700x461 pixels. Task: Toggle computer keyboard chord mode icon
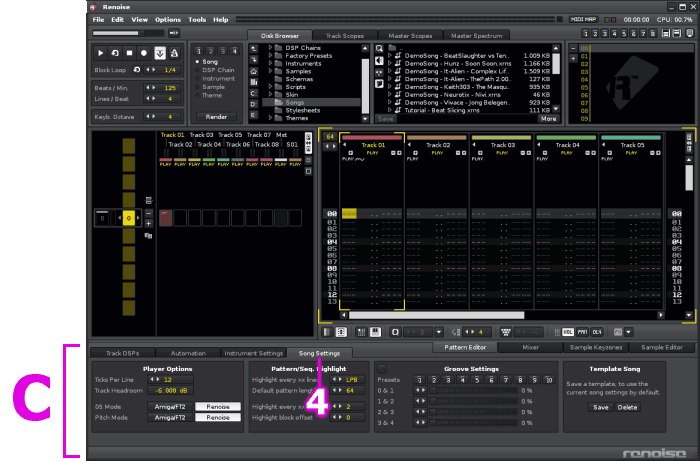(505, 332)
